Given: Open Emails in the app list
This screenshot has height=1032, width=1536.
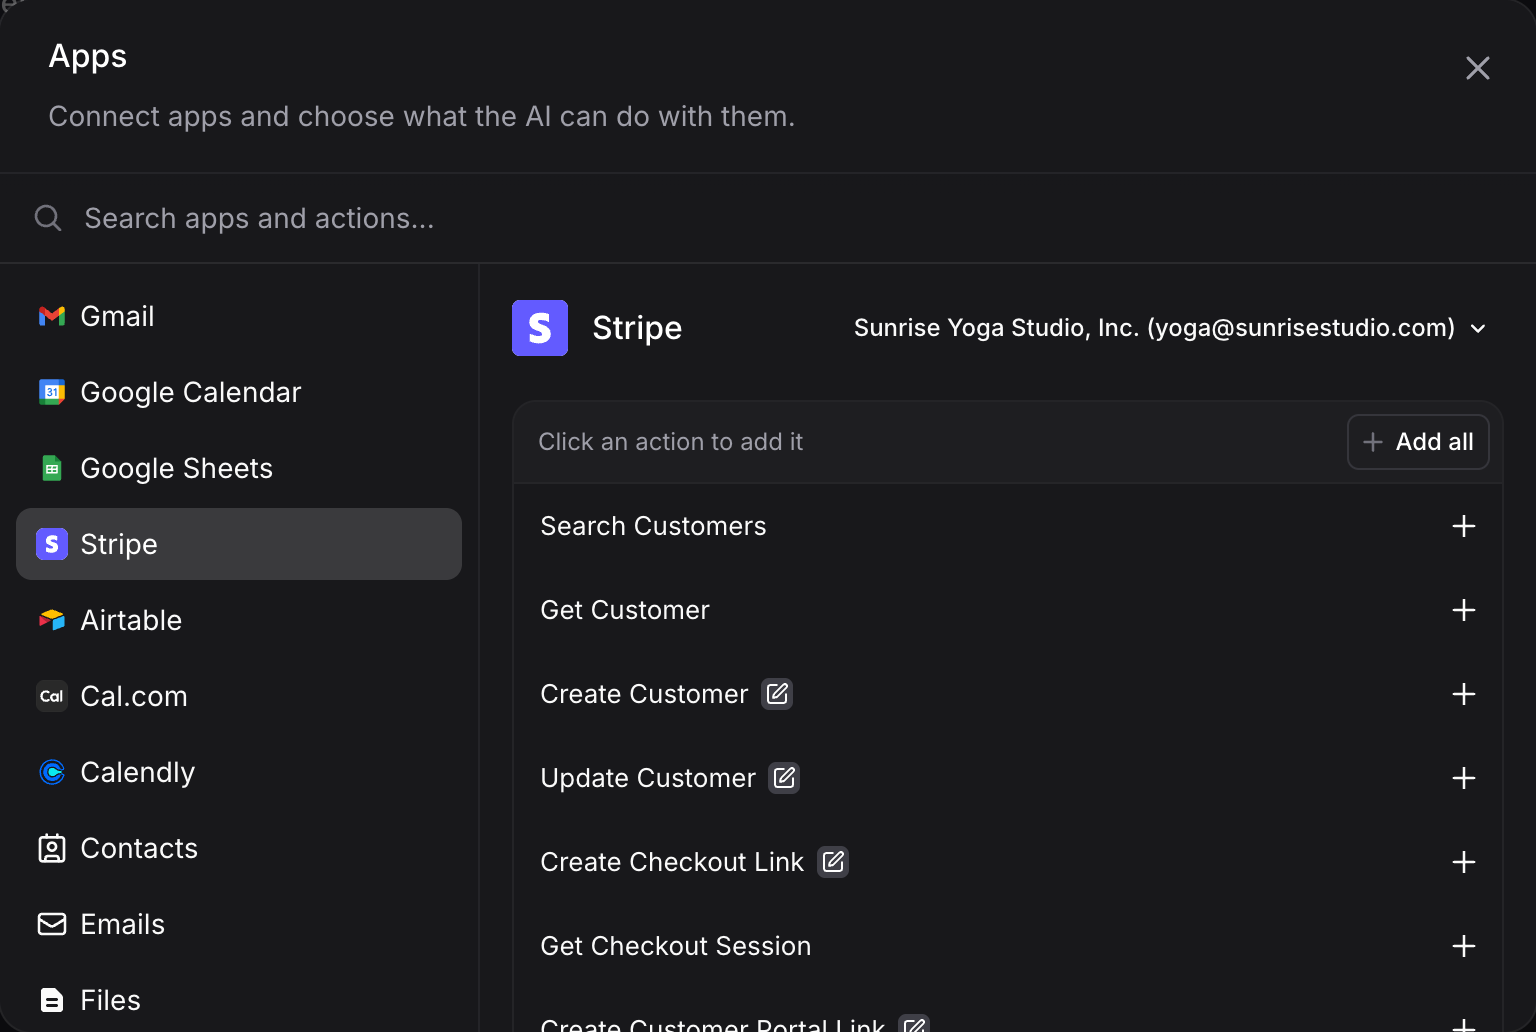Looking at the screenshot, I should coord(239,924).
